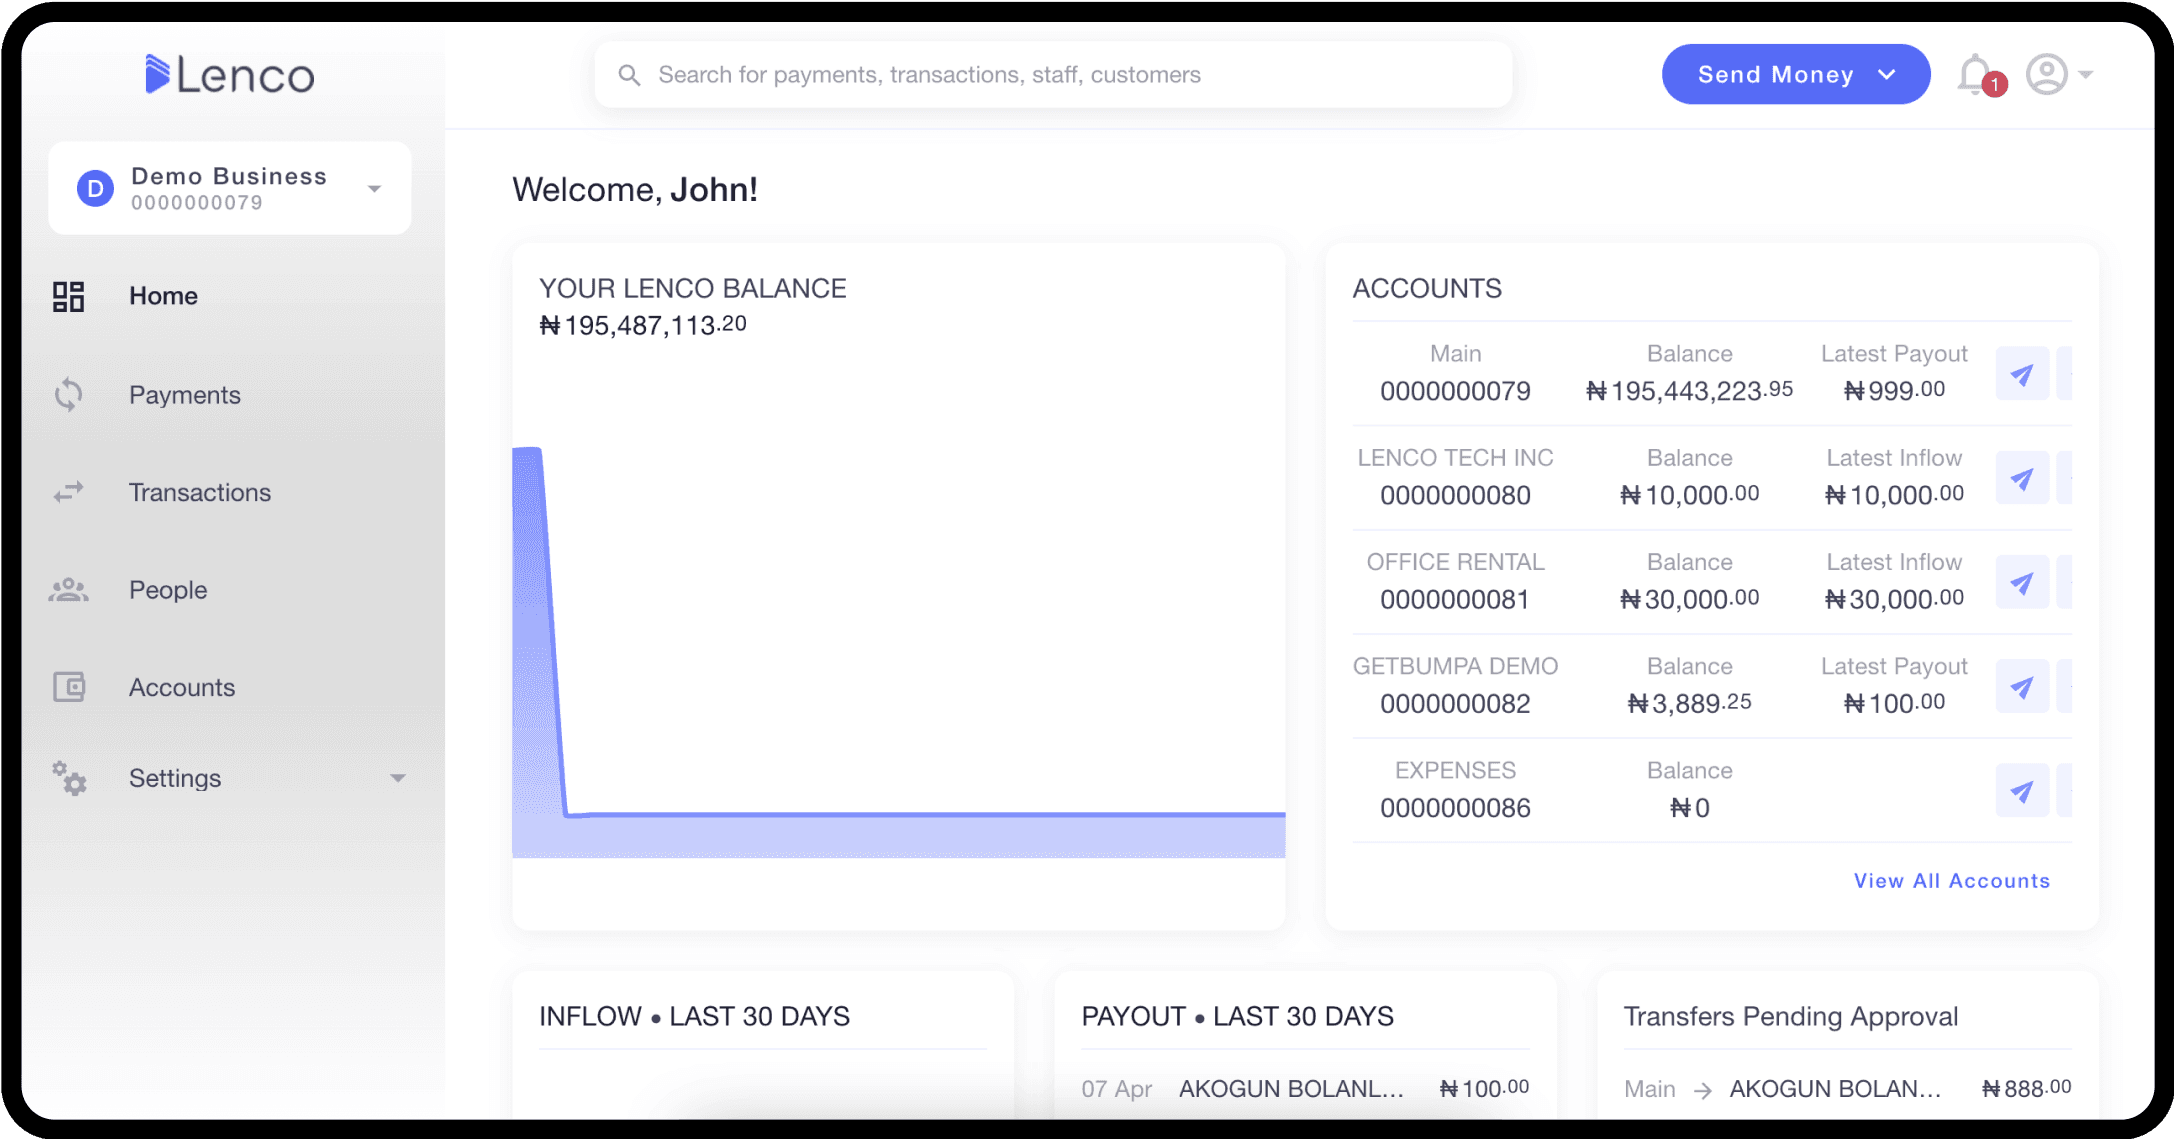
Task: Click the Settings gears icon
Action: pyautogui.click(x=69, y=778)
